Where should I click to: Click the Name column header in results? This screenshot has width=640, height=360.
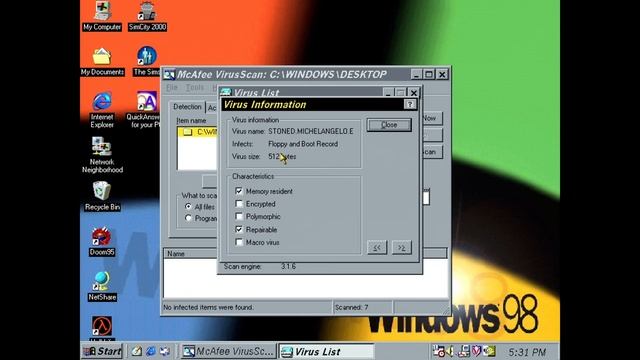[x=190, y=253]
